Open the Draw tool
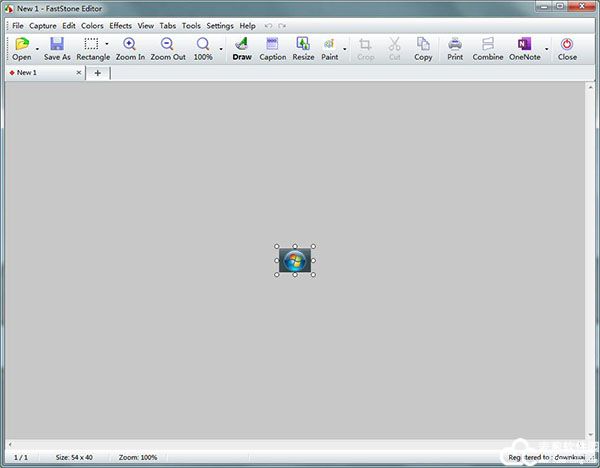 click(x=241, y=45)
